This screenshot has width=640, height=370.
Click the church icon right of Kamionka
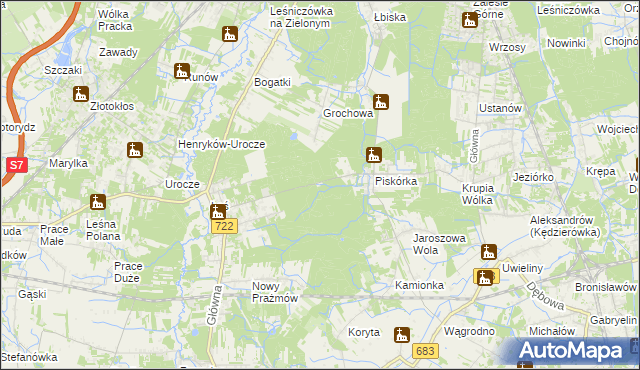click(x=484, y=278)
